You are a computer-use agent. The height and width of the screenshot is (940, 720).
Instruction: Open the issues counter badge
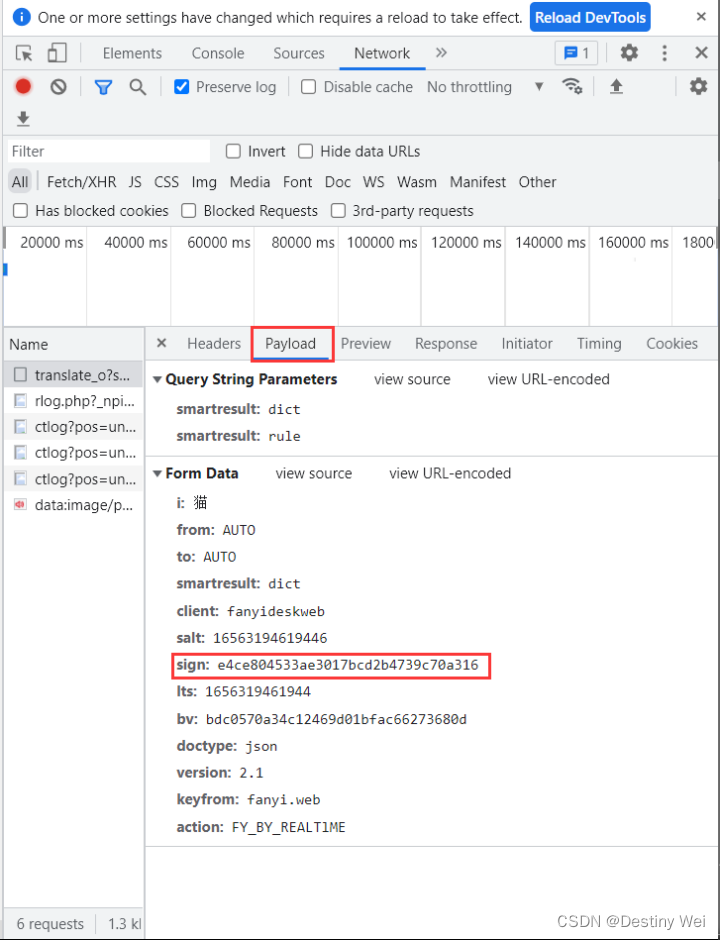(577, 53)
